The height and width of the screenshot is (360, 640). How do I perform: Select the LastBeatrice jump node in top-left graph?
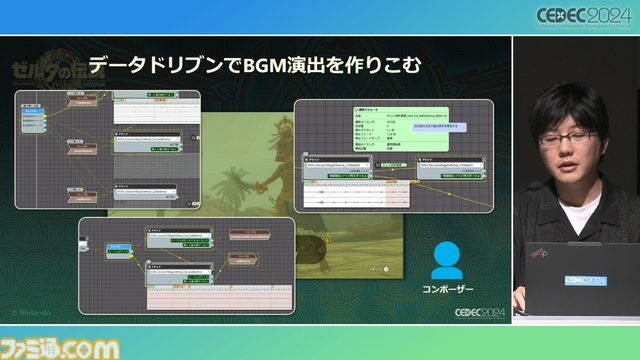tap(82, 197)
